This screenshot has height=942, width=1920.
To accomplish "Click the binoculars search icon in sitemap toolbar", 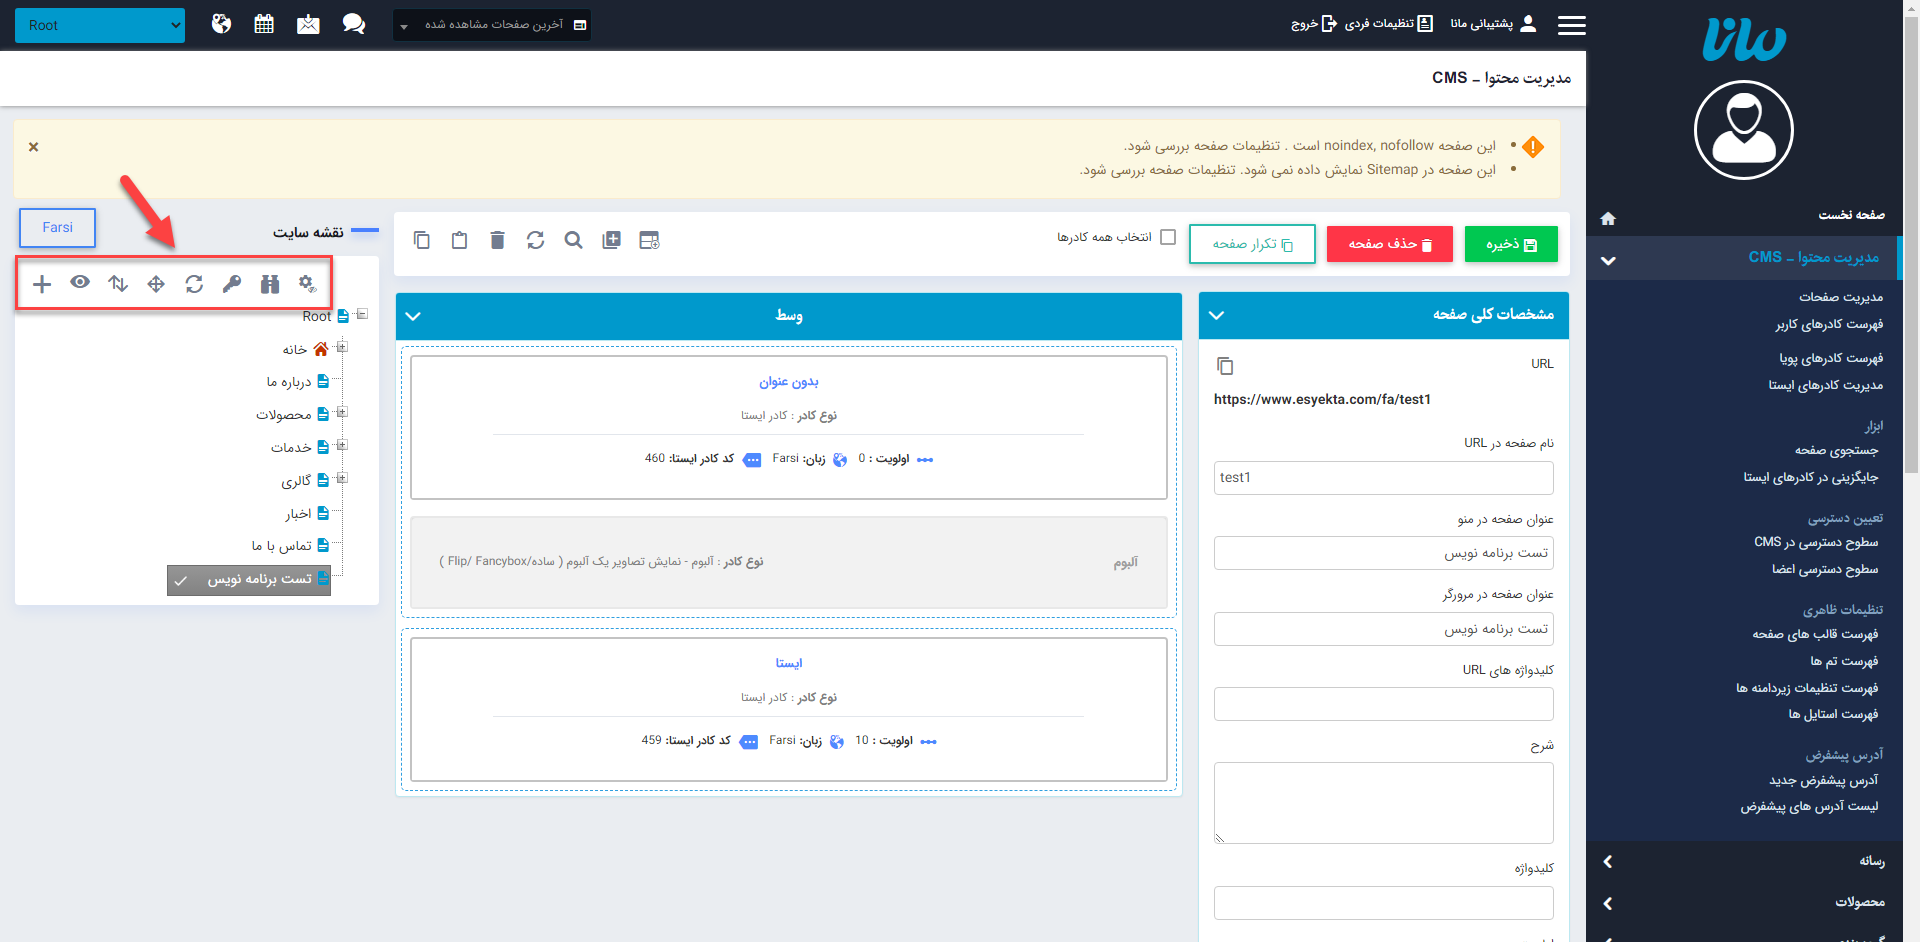I will pyautogui.click(x=270, y=284).
